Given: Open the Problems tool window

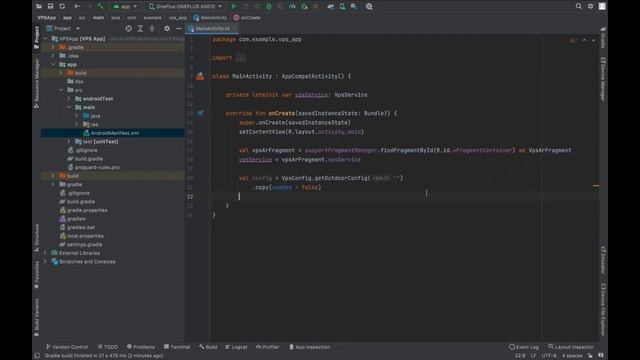Looking at the screenshot, I should point(141,347).
